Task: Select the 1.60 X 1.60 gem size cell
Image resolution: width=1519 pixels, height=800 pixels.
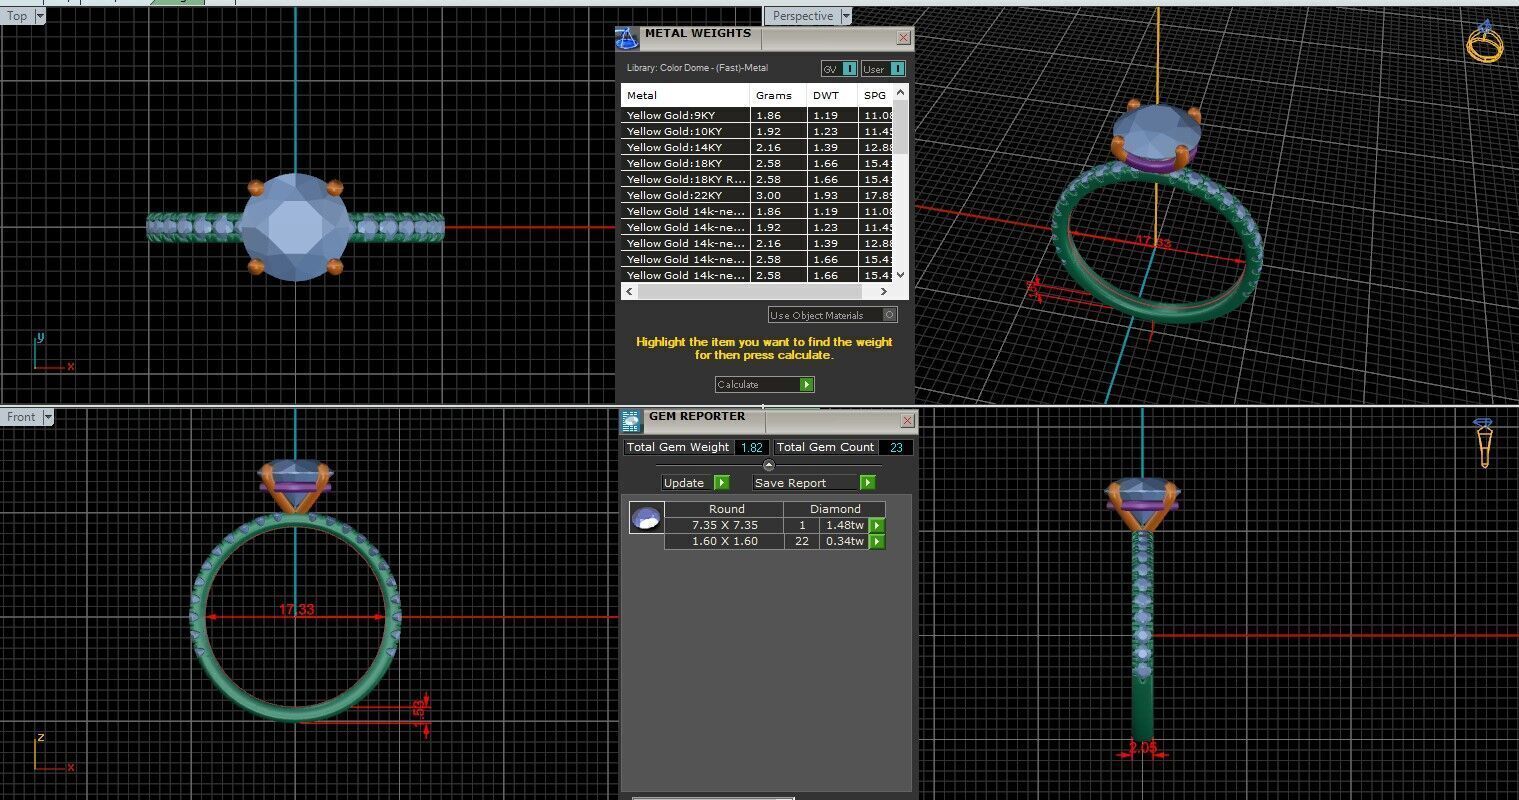Action: click(x=725, y=541)
